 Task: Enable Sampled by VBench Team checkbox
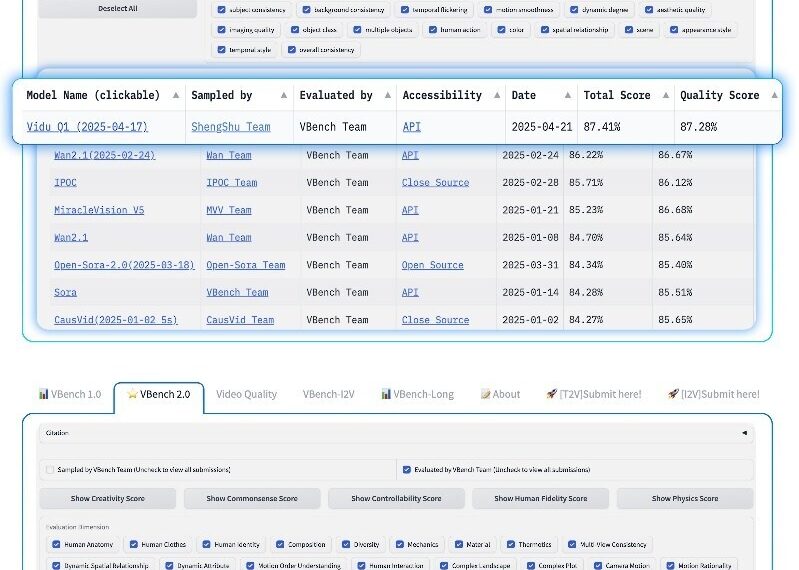pos(50,469)
